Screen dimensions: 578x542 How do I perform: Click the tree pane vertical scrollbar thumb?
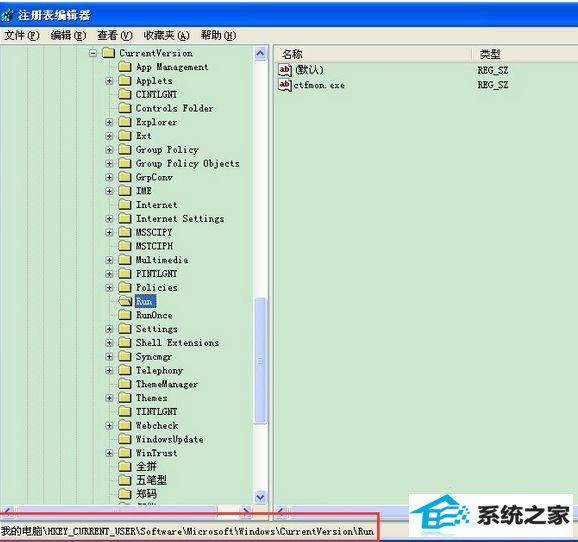click(260, 361)
